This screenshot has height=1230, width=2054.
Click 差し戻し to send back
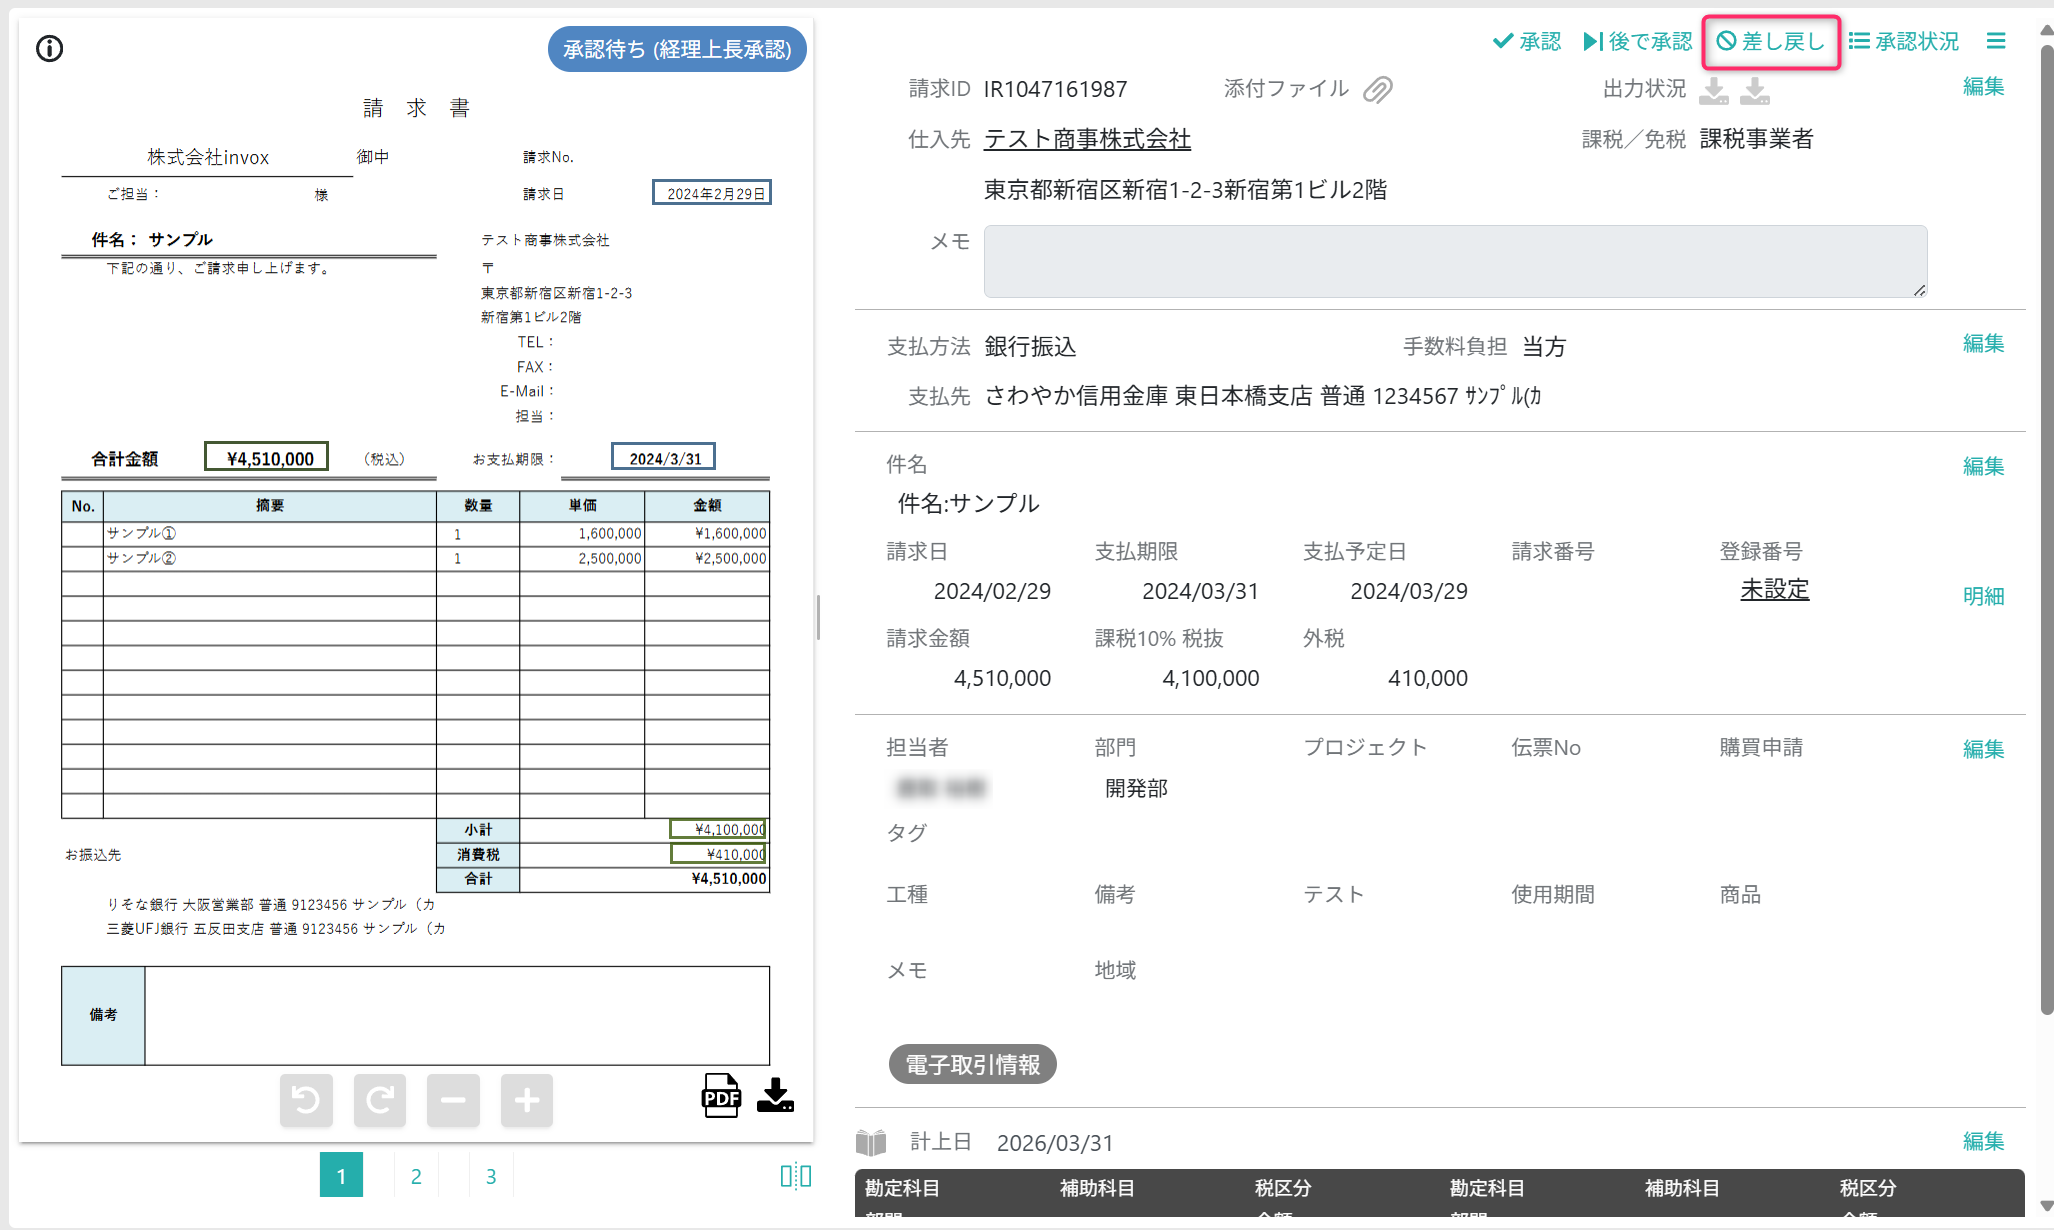(1771, 41)
